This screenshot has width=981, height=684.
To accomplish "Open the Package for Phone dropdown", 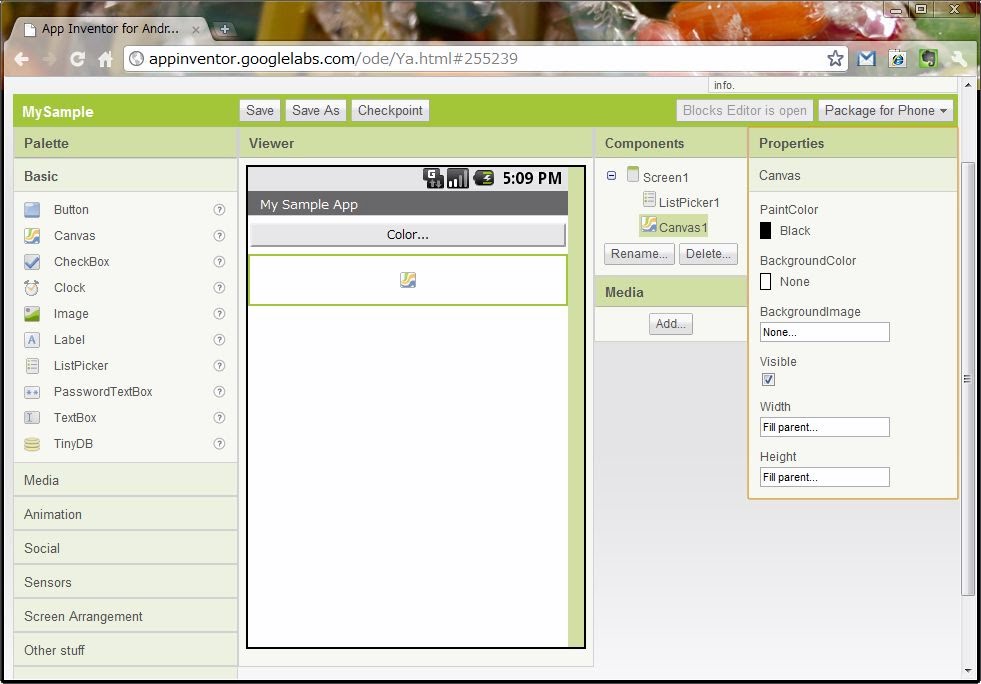I will [885, 111].
